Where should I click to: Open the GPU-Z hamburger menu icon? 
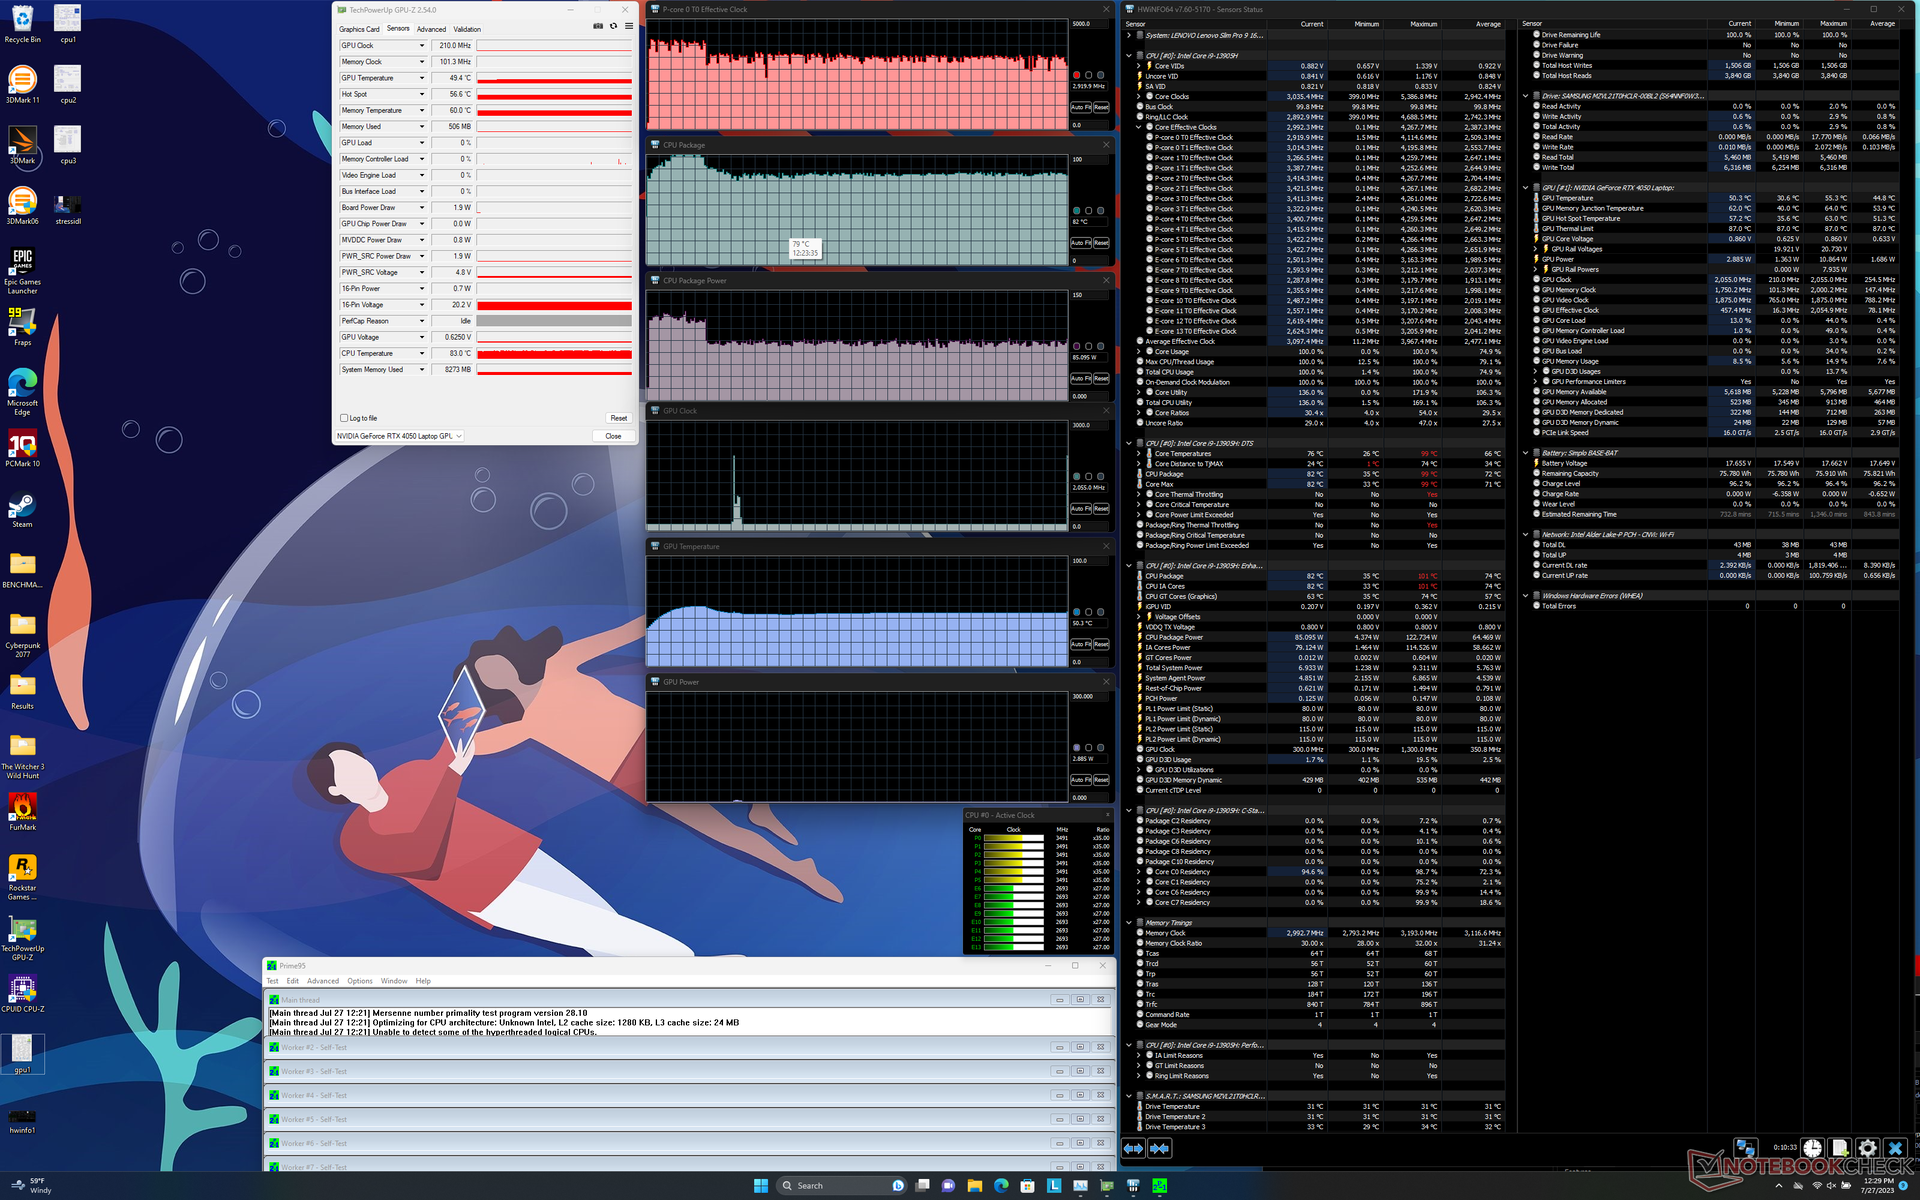pyautogui.click(x=628, y=26)
